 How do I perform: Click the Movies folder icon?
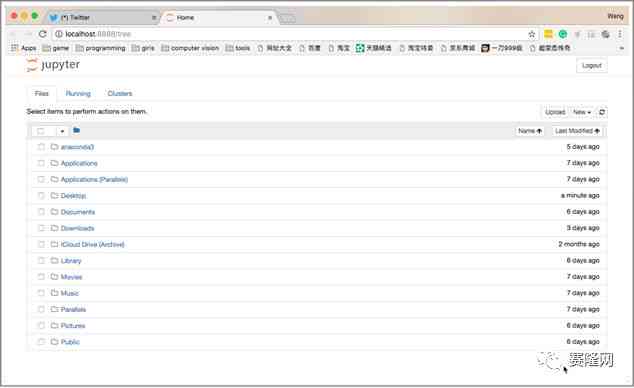coord(55,277)
